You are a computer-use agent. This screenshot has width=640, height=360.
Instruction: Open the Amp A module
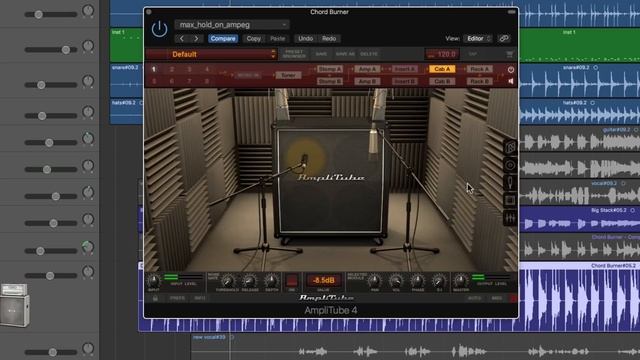coord(367,69)
